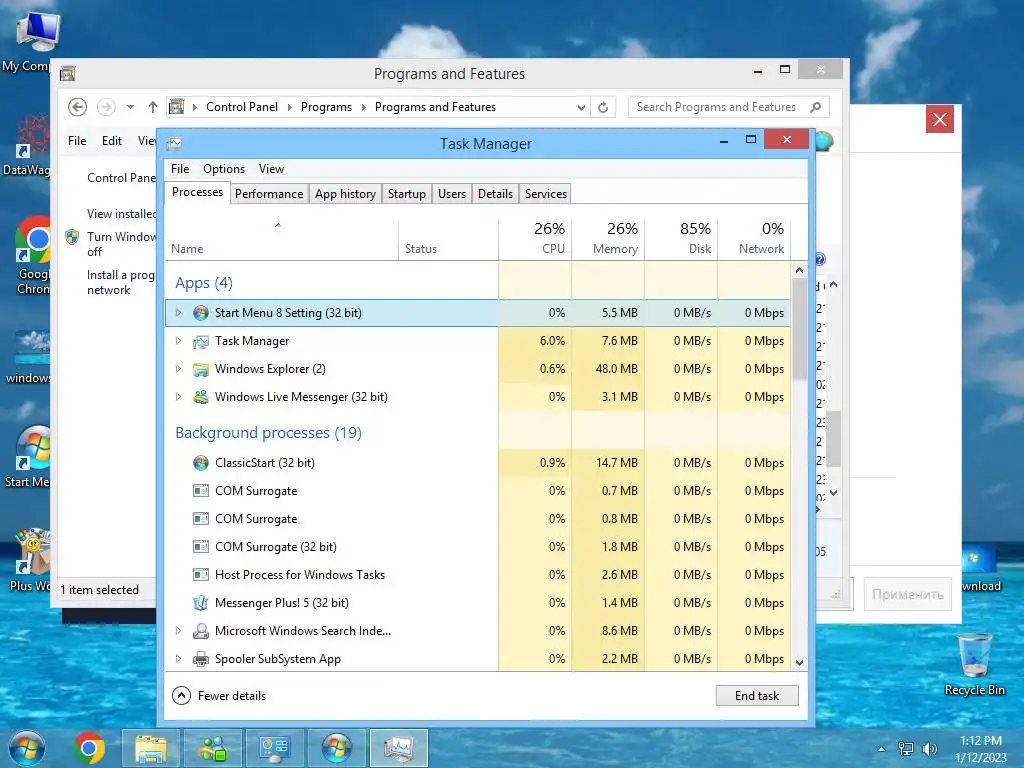Expand Windows Live Messenger process row
This screenshot has height=768, width=1024.
[178, 397]
